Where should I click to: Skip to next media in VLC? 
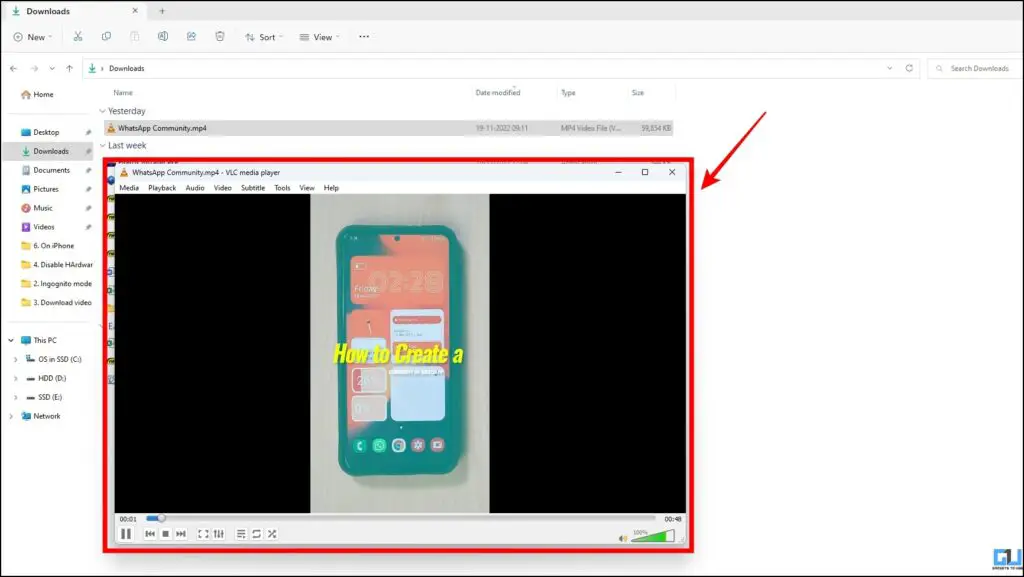pos(181,534)
